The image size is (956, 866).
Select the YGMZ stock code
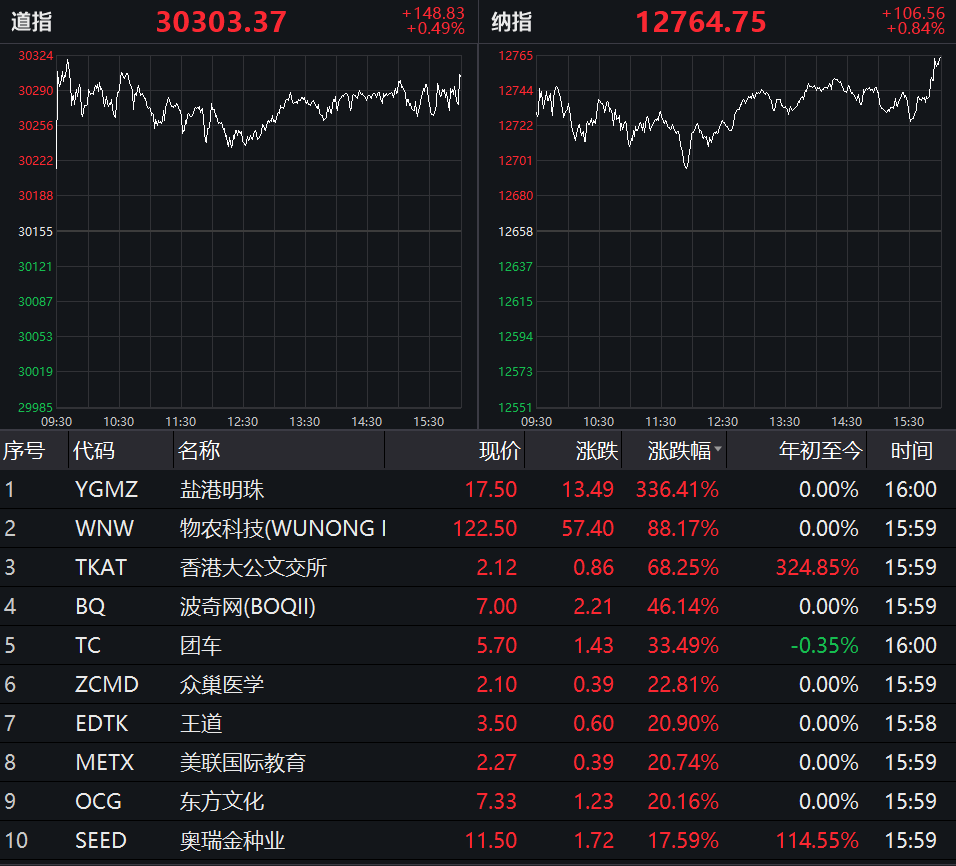(107, 490)
